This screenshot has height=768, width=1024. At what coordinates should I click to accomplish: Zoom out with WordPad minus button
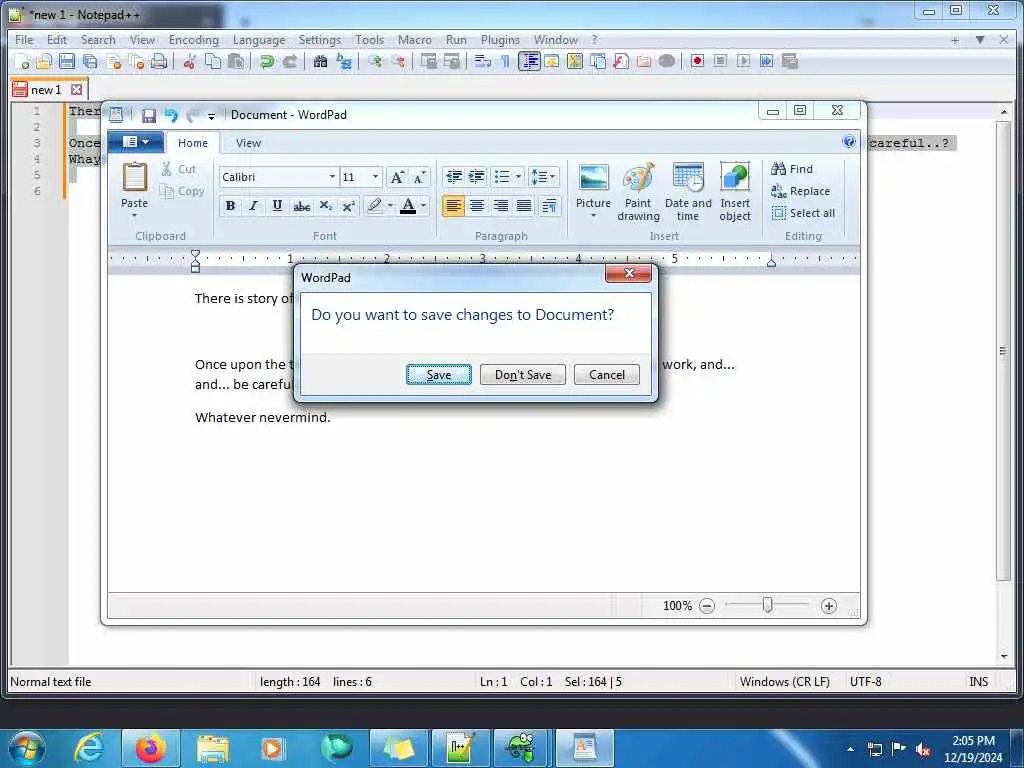tap(707, 606)
